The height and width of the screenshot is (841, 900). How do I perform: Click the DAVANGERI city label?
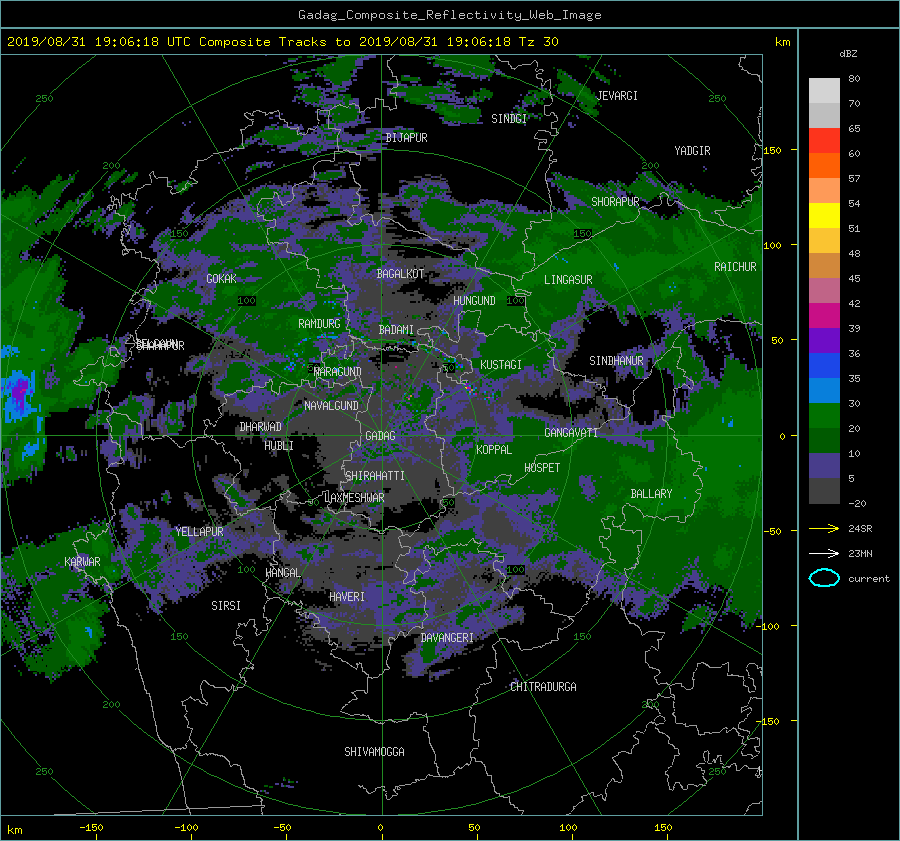[447, 638]
